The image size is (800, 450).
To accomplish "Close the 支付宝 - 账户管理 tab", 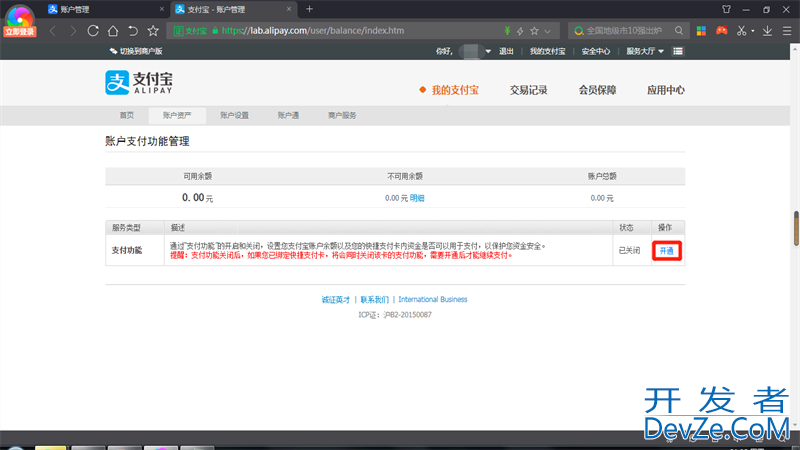I will pyautogui.click(x=289, y=9).
